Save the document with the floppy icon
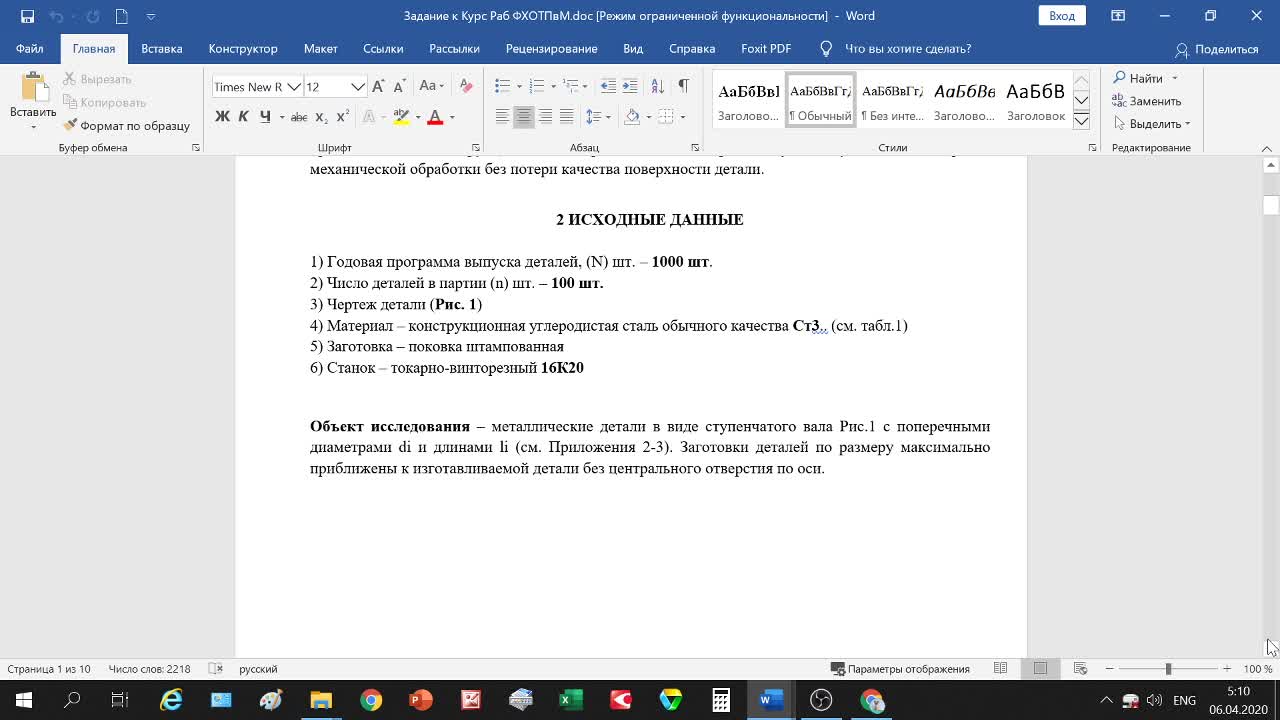1280x720 pixels. (27, 16)
